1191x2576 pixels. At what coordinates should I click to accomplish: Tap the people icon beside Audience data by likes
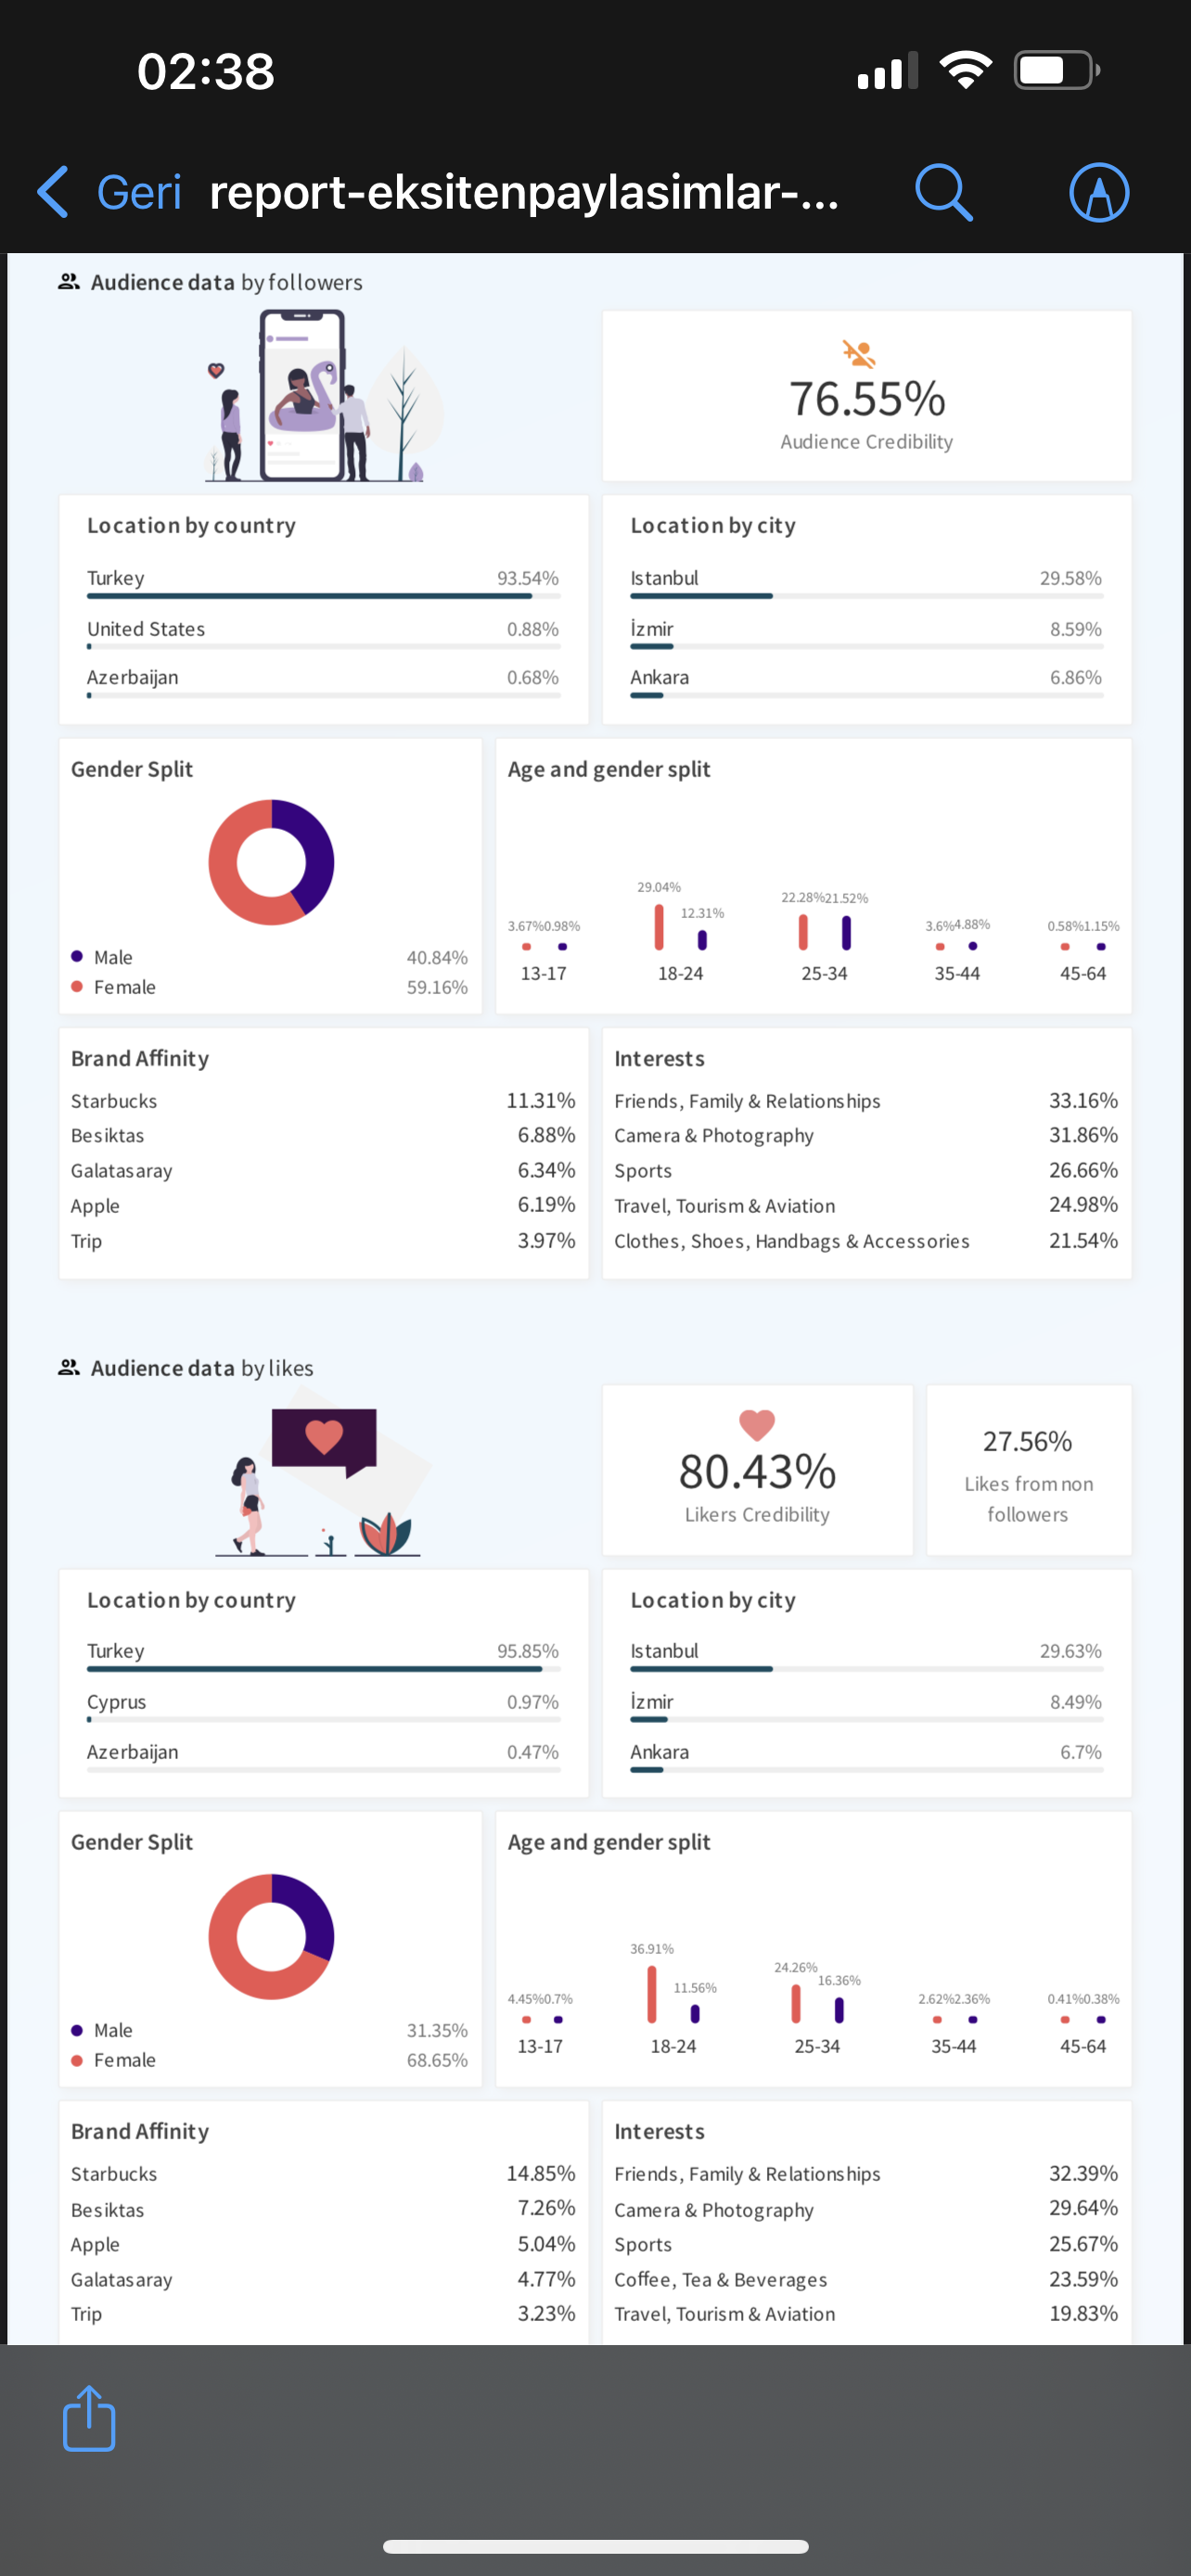tap(68, 1367)
